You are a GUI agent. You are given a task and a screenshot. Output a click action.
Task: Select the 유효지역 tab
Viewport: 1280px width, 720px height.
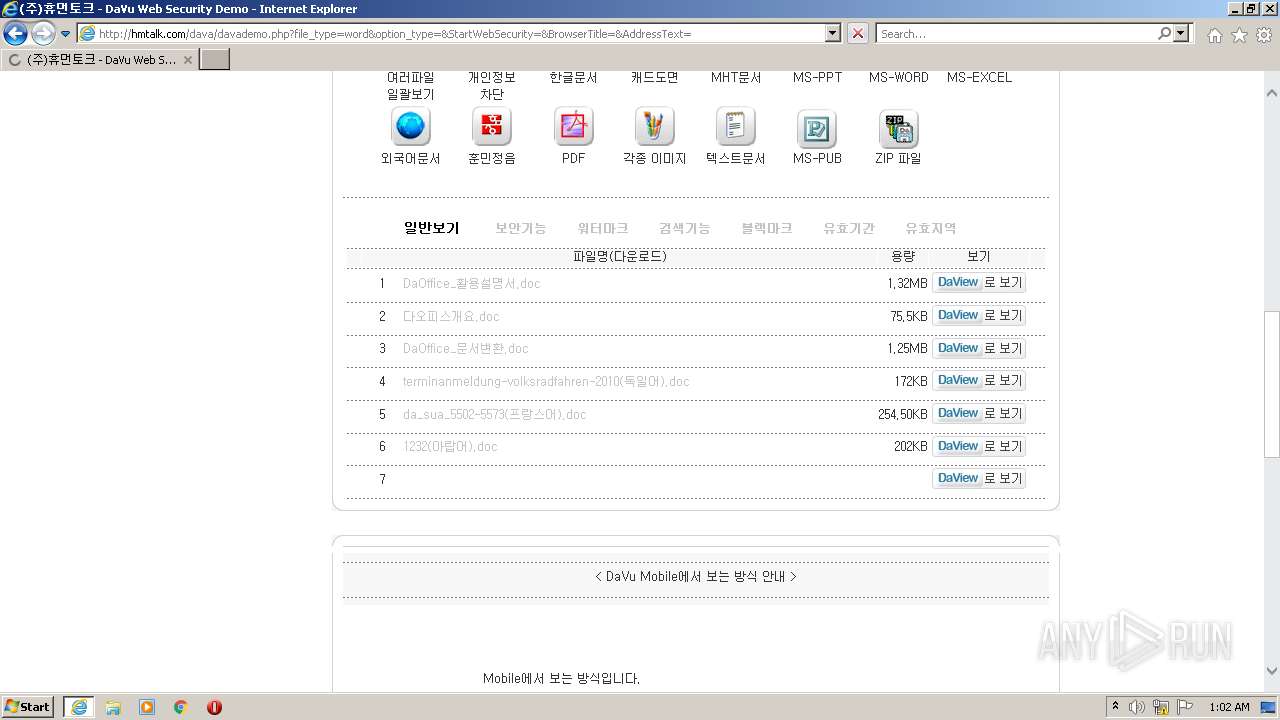[x=931, y=228]
